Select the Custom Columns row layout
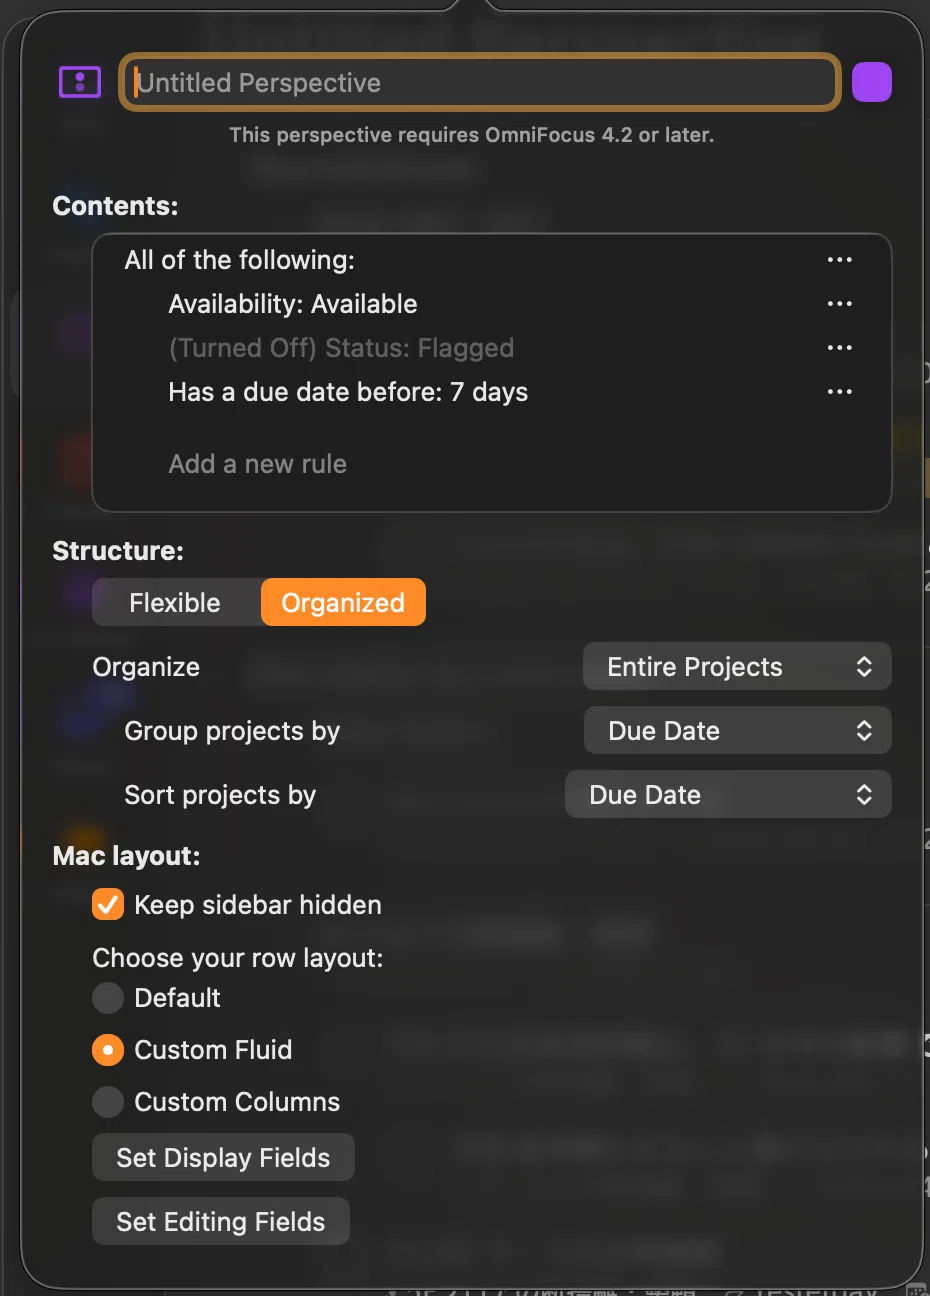930x1296 pixels. pos(108,1102)
